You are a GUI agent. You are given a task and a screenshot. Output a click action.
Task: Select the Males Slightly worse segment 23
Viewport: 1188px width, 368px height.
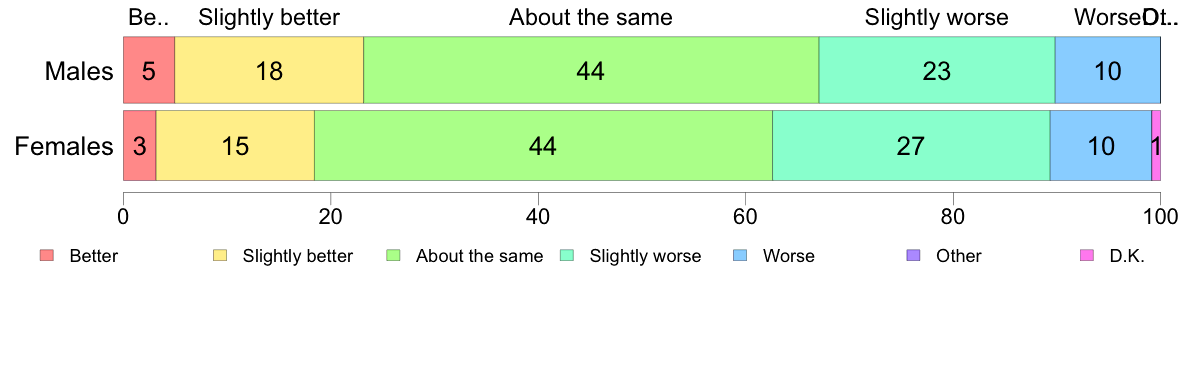937,70
